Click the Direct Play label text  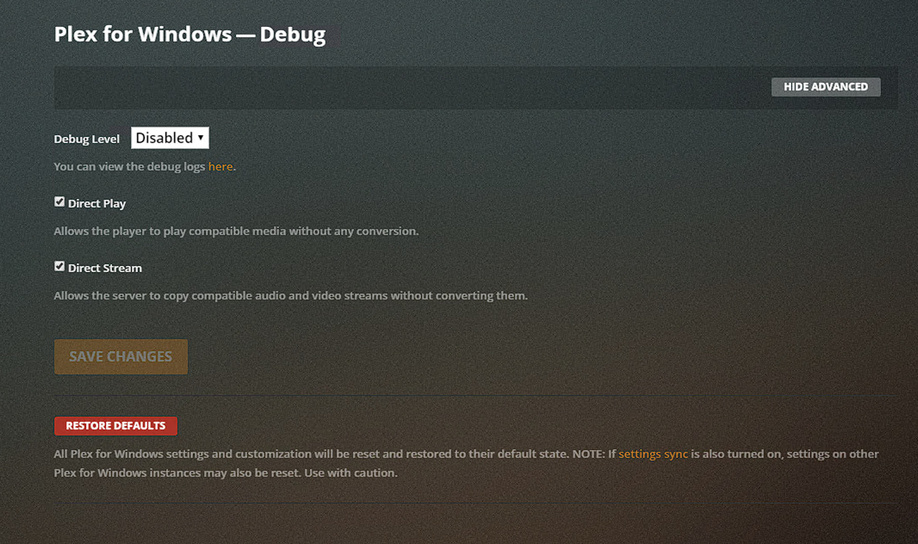click(x=97, y=204)
